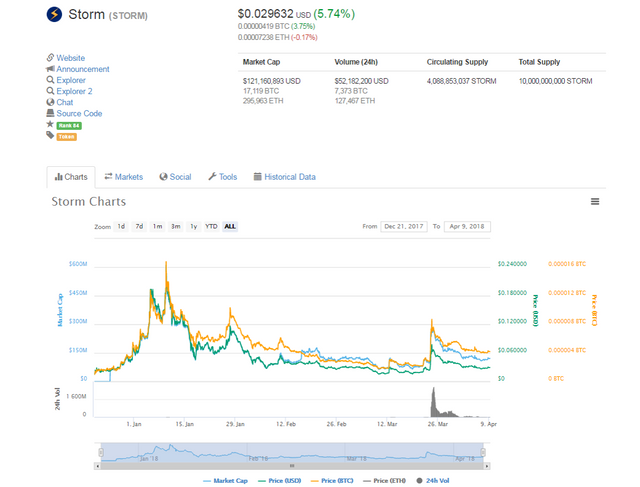
Task: Click the Total Supply column header
Action: pyautogui.click(x=539, y=62)
